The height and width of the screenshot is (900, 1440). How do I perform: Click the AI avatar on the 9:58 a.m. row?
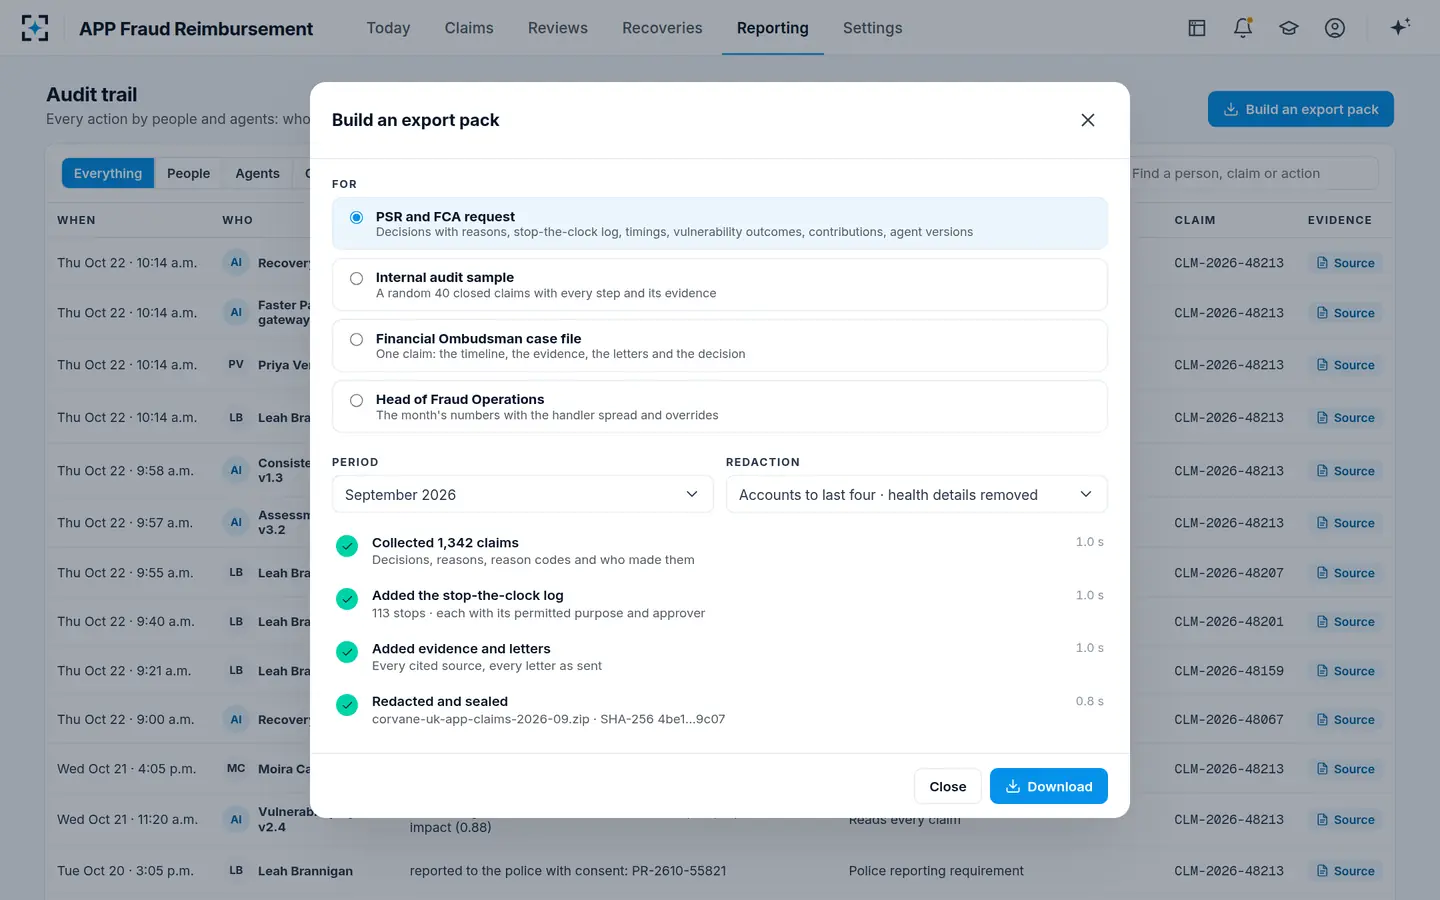236,470
